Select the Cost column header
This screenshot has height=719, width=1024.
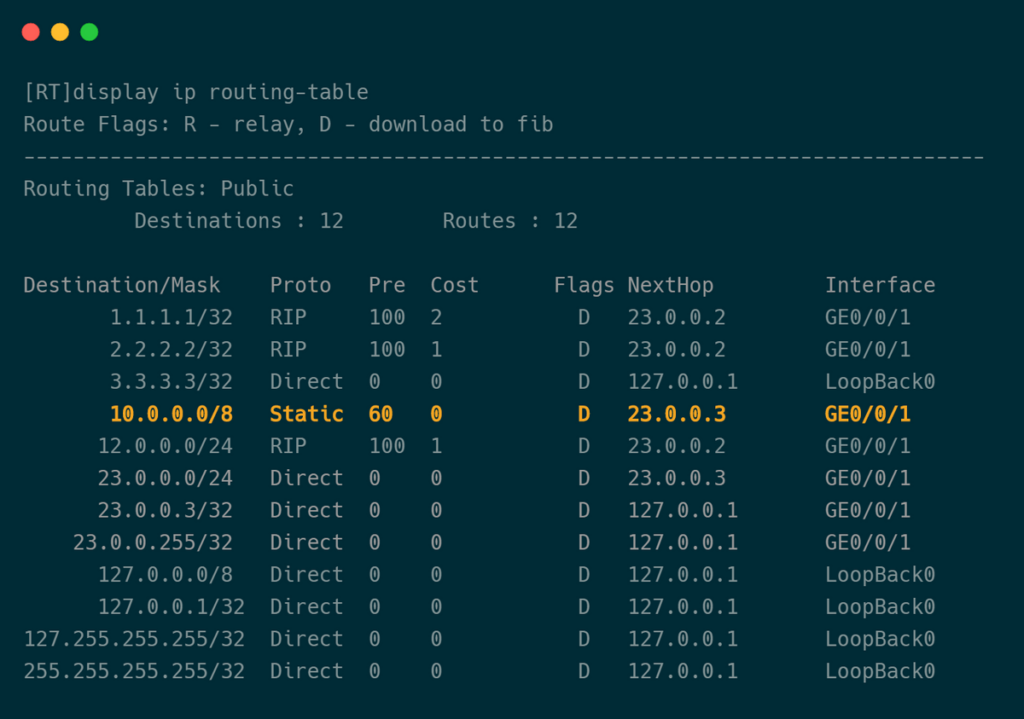454,285
